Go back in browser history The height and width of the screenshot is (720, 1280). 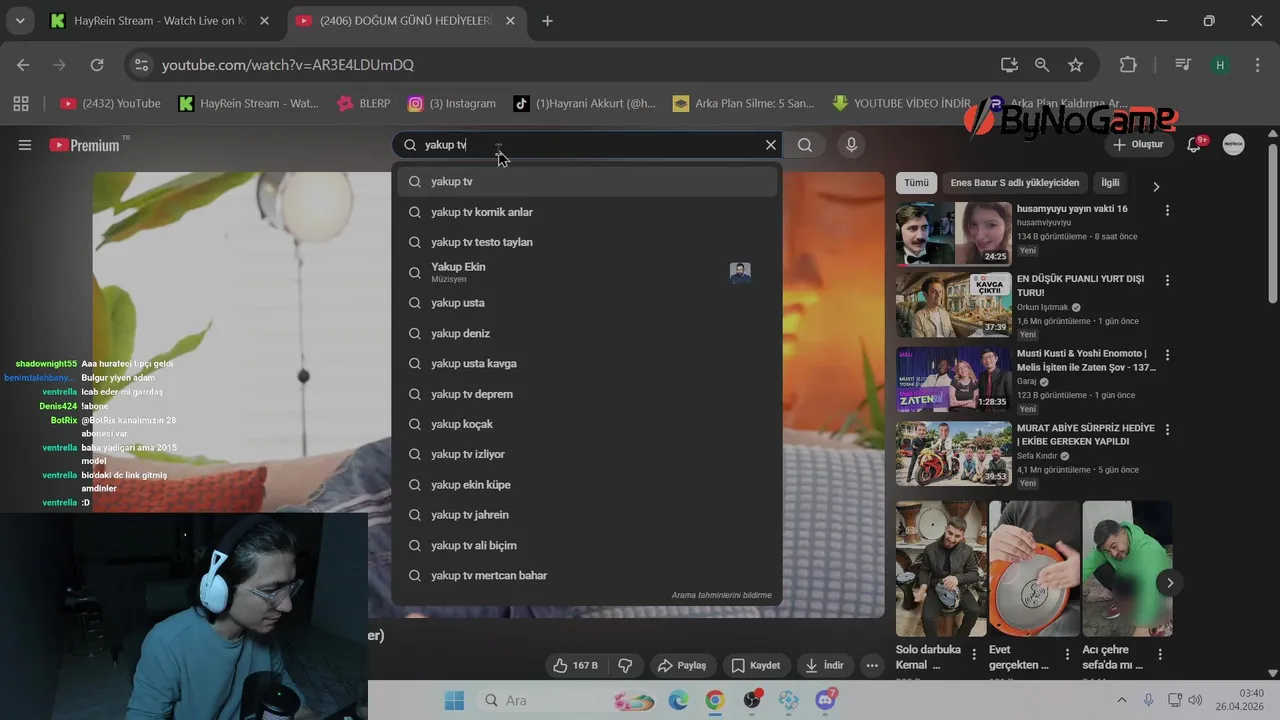click(x=23, y=65)
